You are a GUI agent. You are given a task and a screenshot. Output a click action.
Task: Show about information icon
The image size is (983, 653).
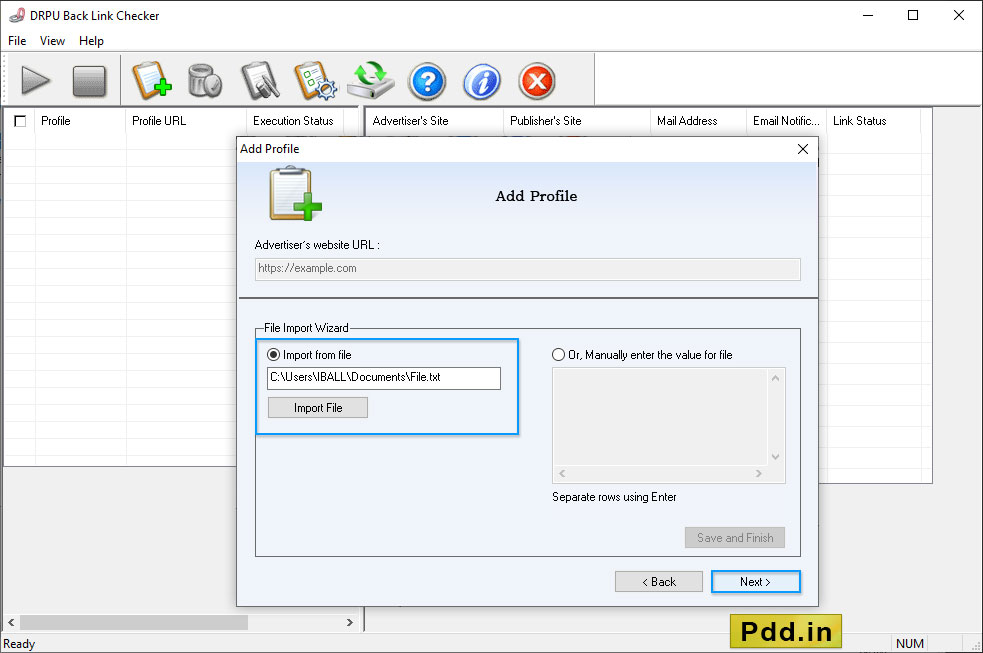point(481,81)
